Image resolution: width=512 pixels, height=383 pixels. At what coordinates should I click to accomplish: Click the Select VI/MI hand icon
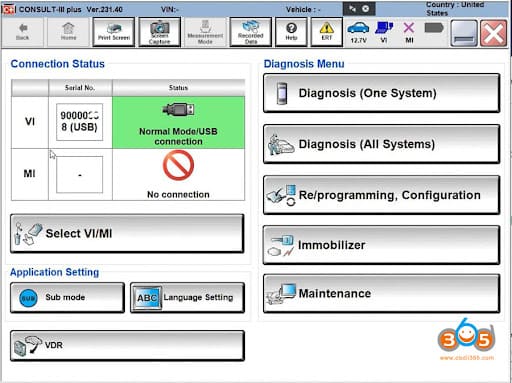click(28, 234)
